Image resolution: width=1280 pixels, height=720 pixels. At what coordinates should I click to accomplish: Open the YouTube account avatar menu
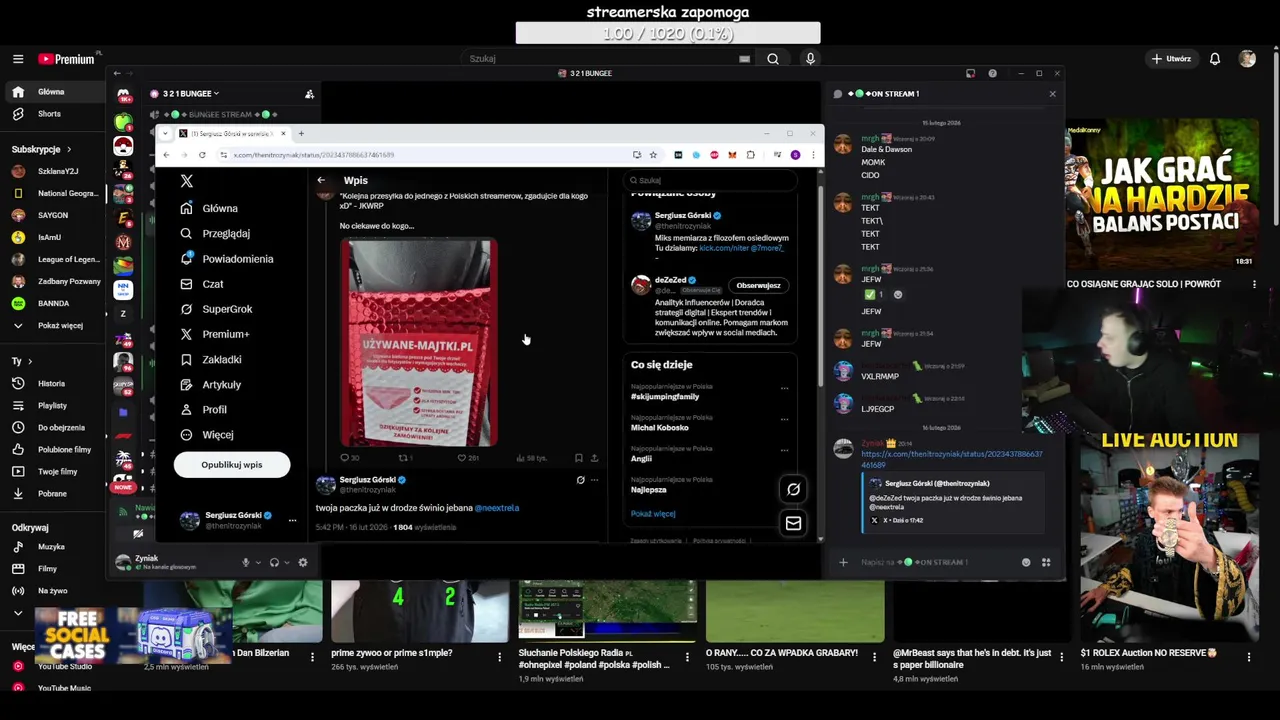click(x=1247, y=59)
